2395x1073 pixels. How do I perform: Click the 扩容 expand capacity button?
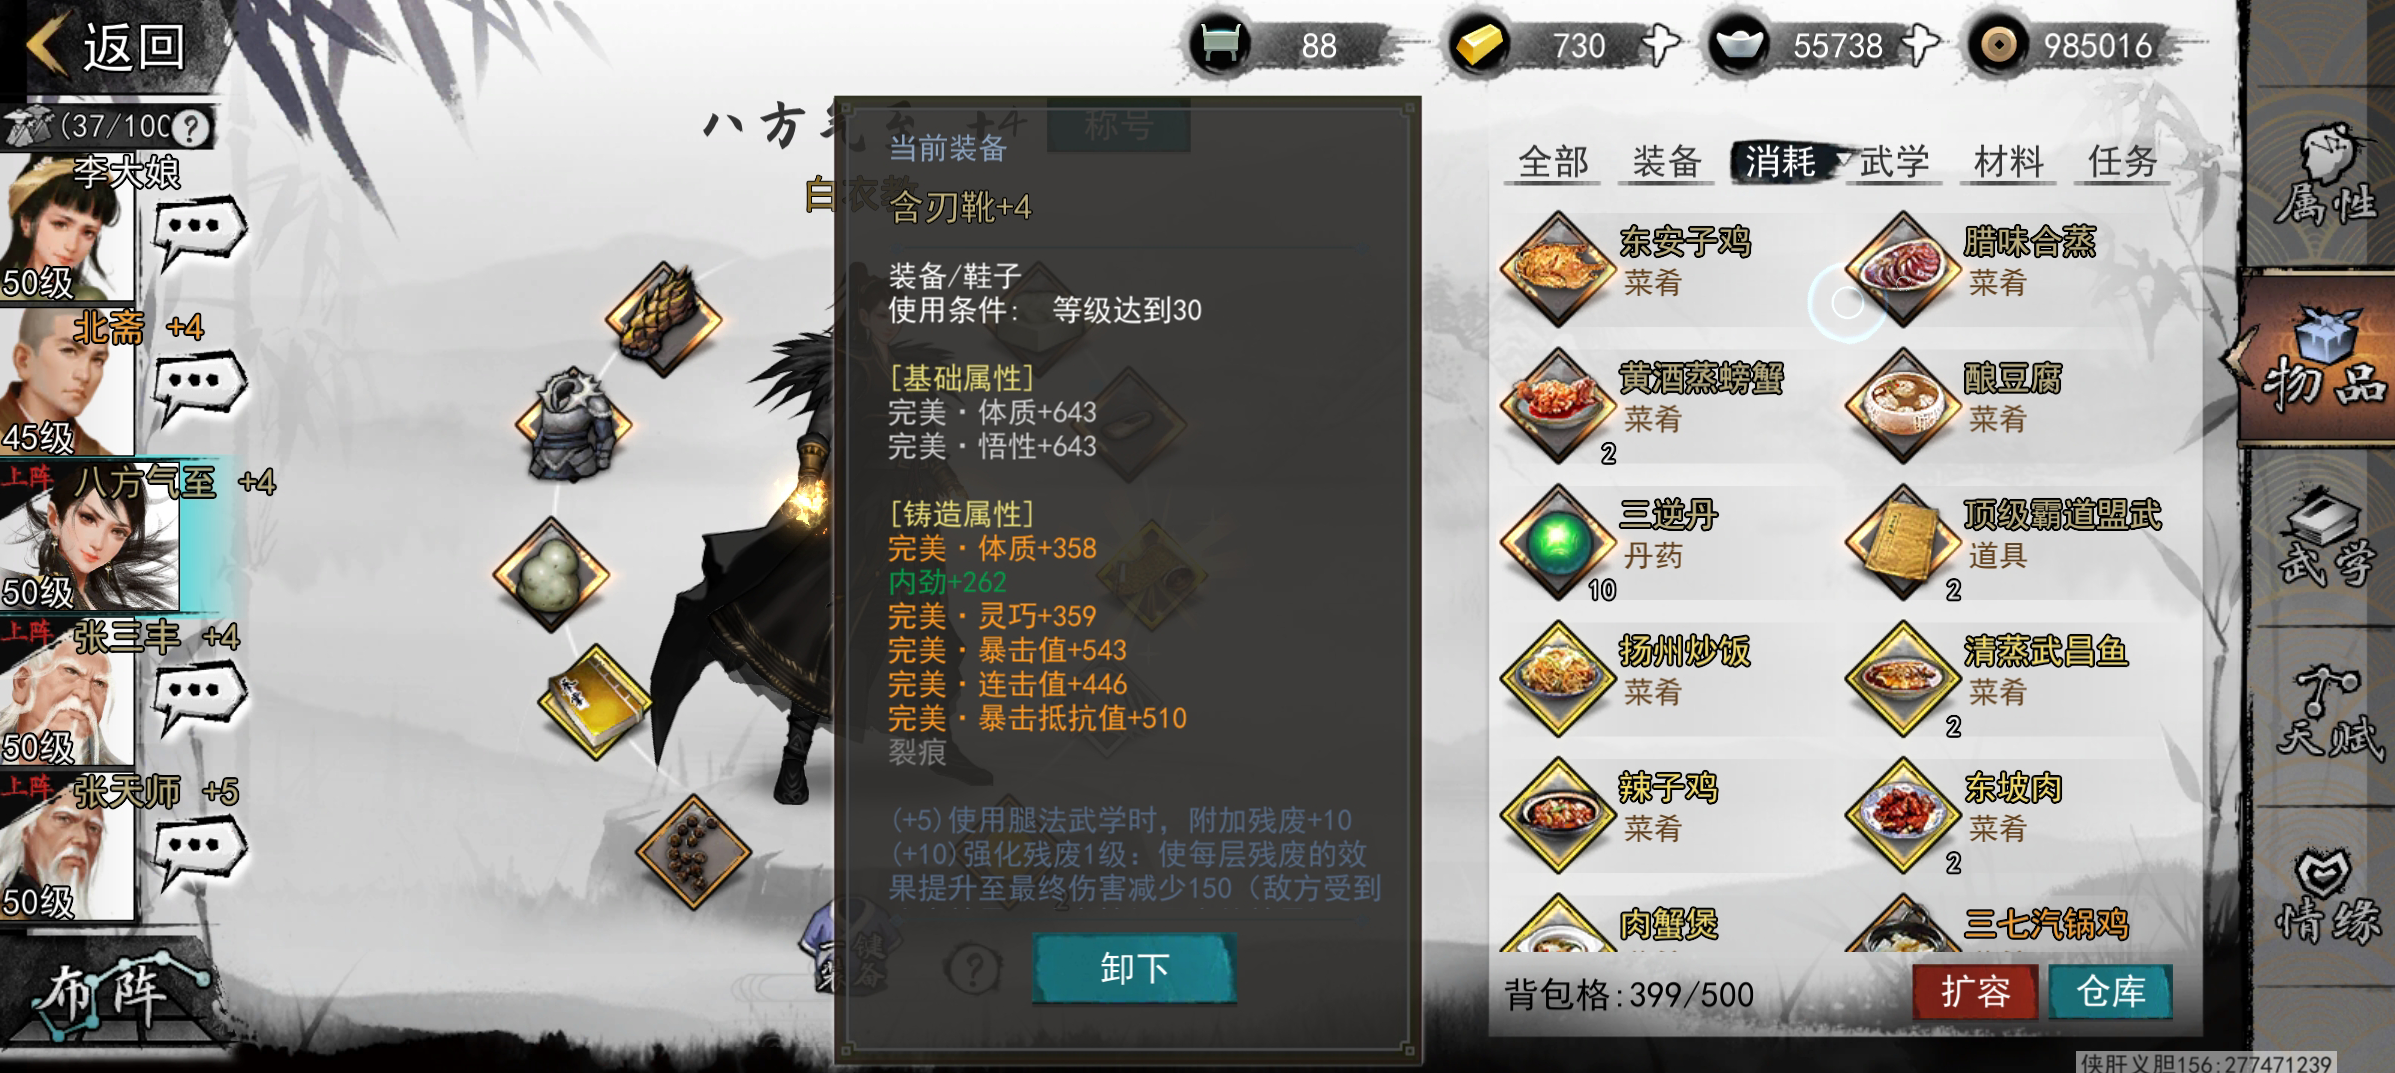1975,991
